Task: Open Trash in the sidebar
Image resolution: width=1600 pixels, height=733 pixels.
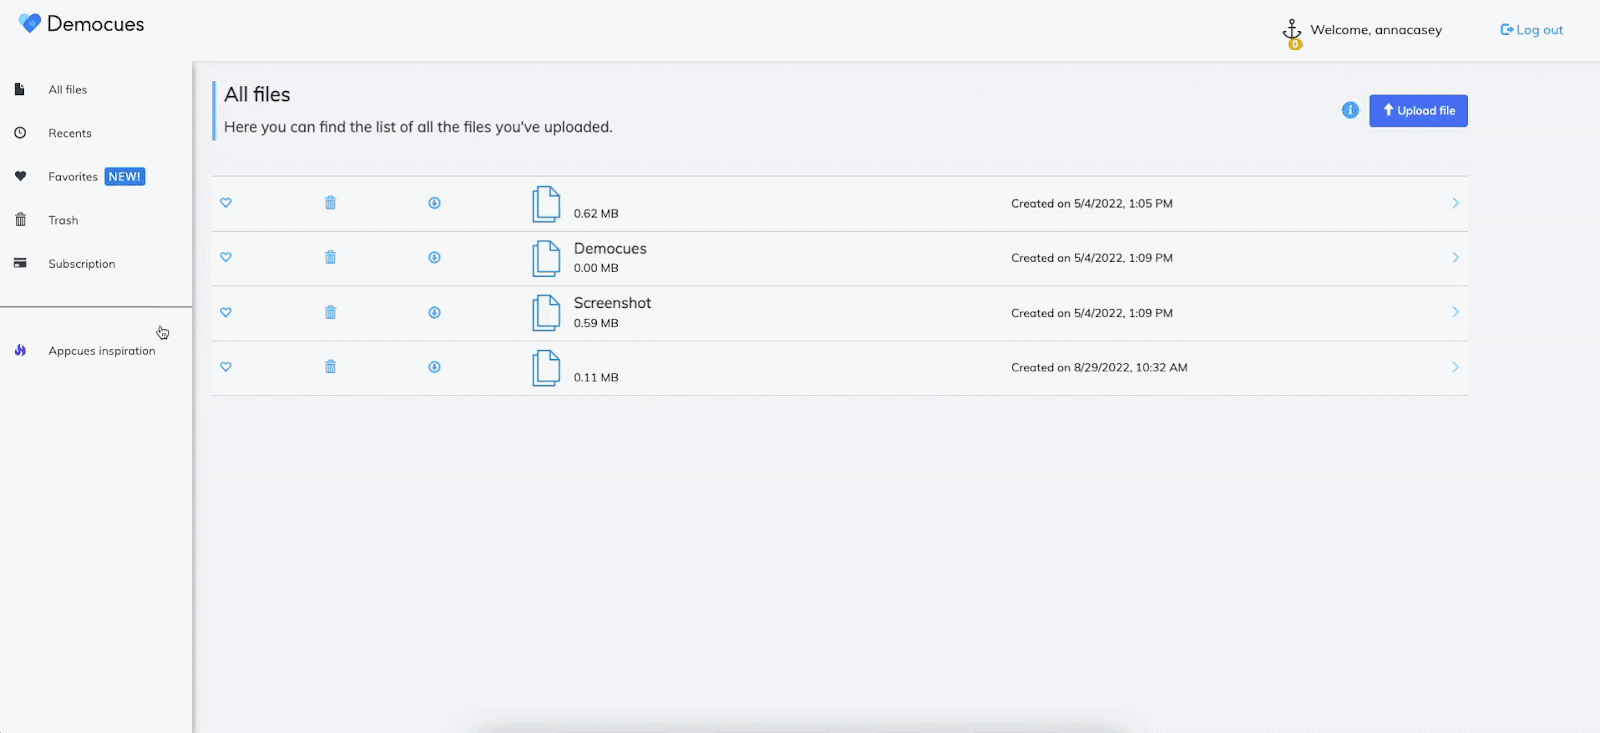Action: (x=63, y=220)
